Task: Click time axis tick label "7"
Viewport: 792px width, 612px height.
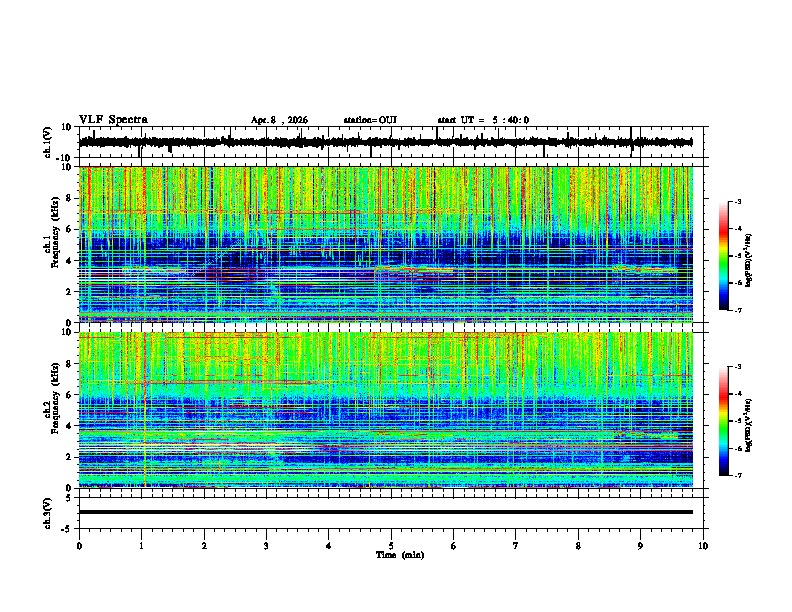Action: pos(516,546)
